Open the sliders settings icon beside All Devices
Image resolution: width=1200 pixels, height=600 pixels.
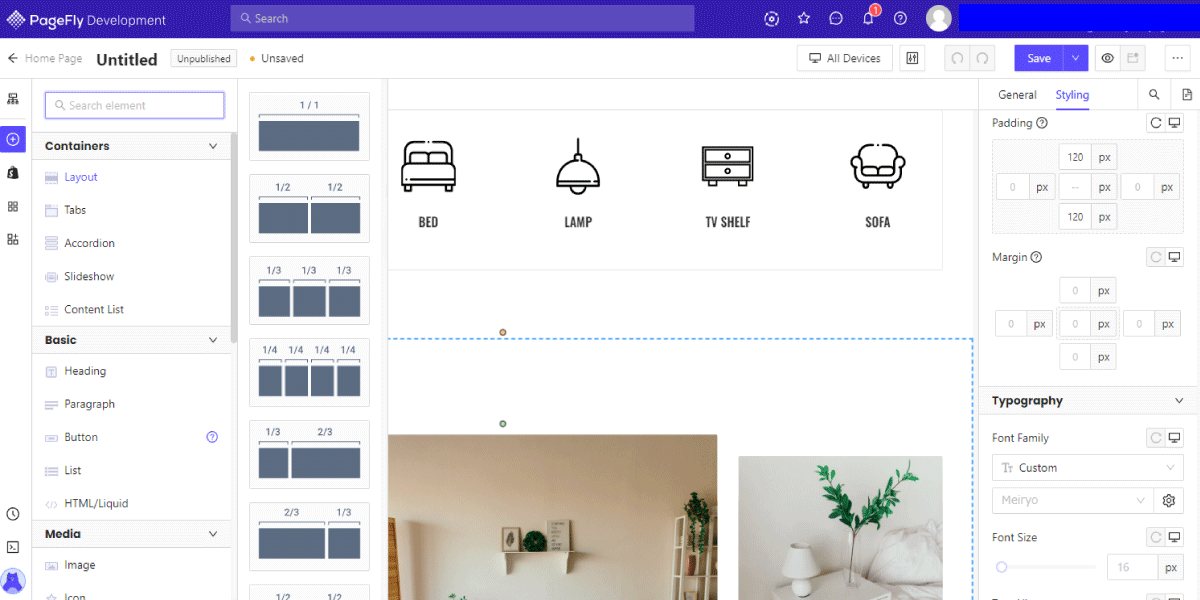912,58
